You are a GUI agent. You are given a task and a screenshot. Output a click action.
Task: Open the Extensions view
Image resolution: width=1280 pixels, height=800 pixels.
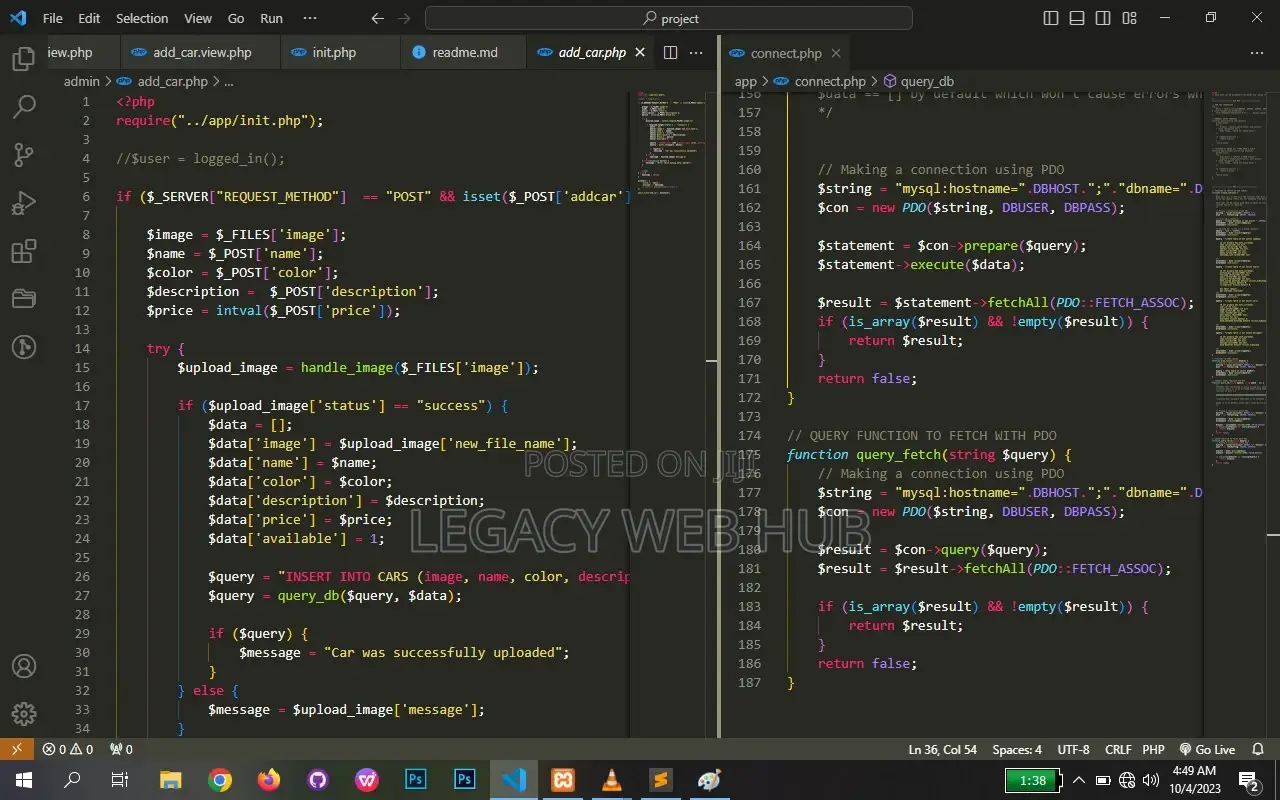[x=24, y=251]
